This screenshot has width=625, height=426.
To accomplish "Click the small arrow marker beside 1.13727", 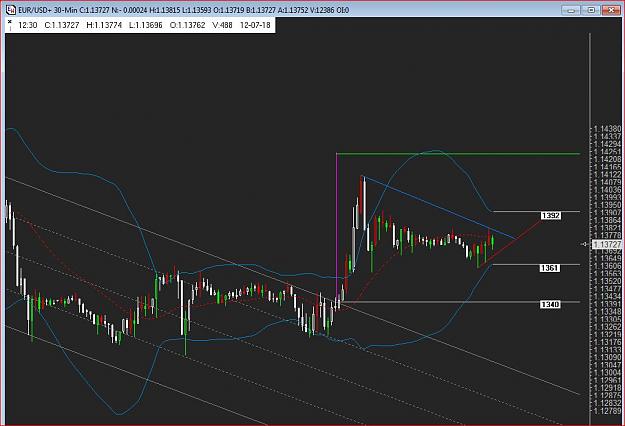I will pos(585,244).
